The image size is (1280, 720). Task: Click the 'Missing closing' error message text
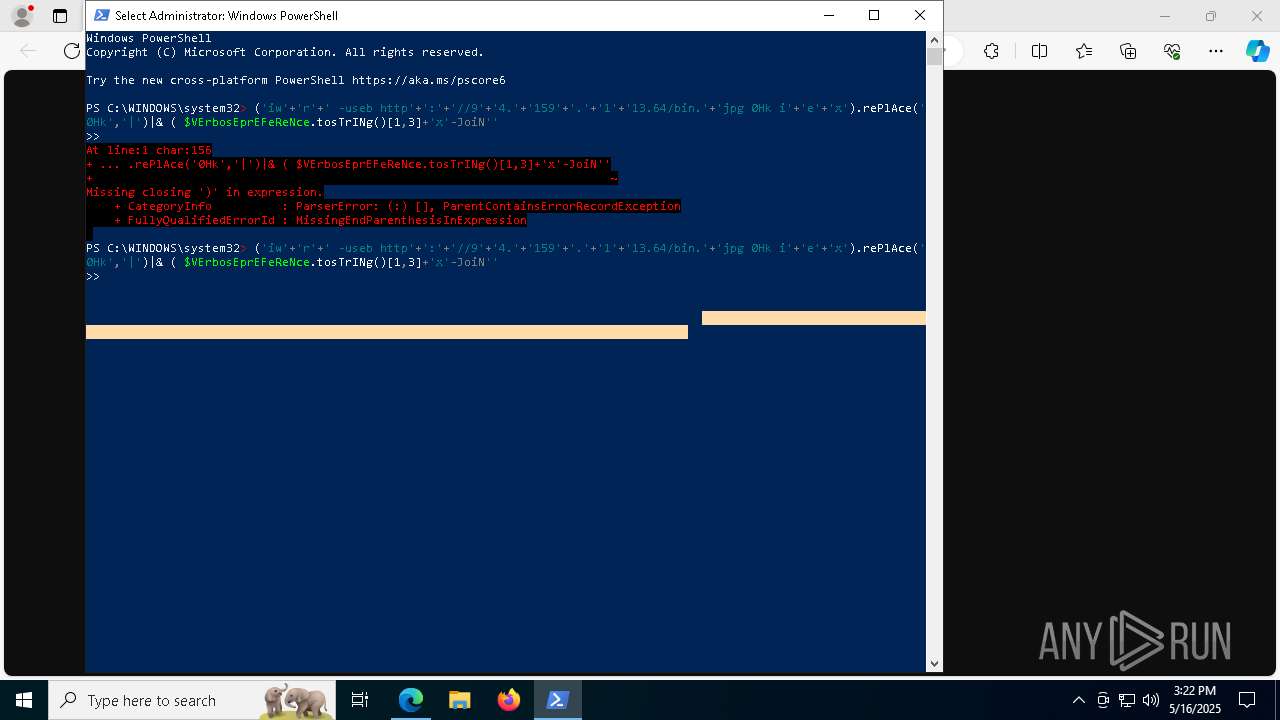(x=204, y=192)
